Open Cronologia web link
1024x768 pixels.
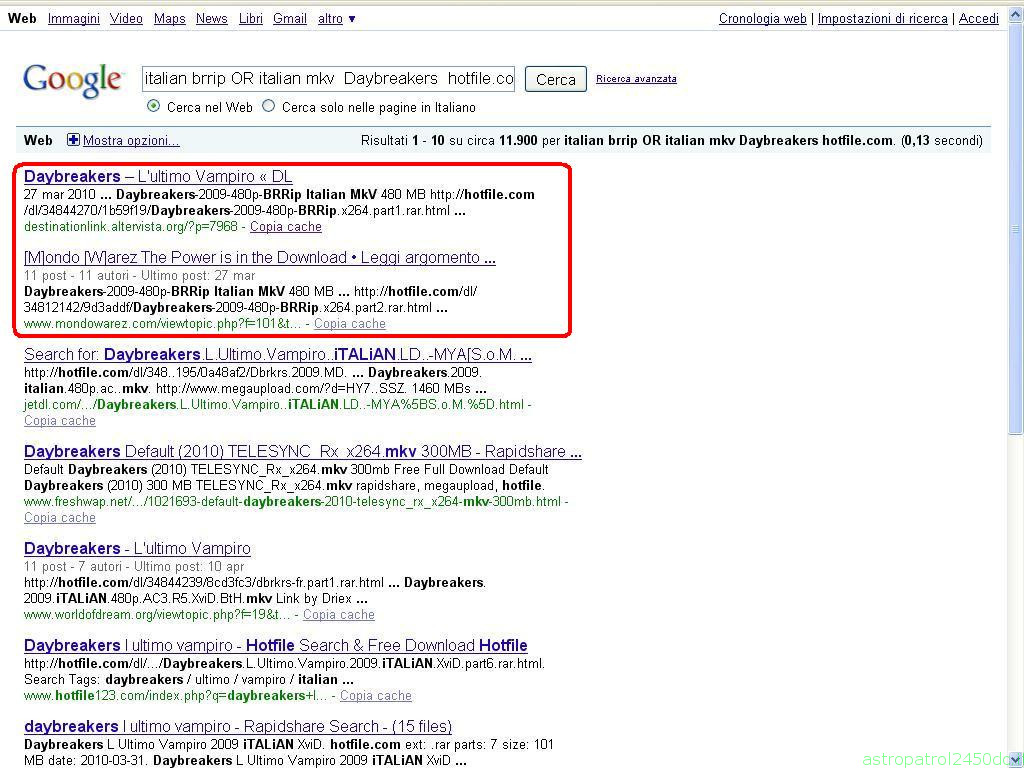(x=763, y=19)
